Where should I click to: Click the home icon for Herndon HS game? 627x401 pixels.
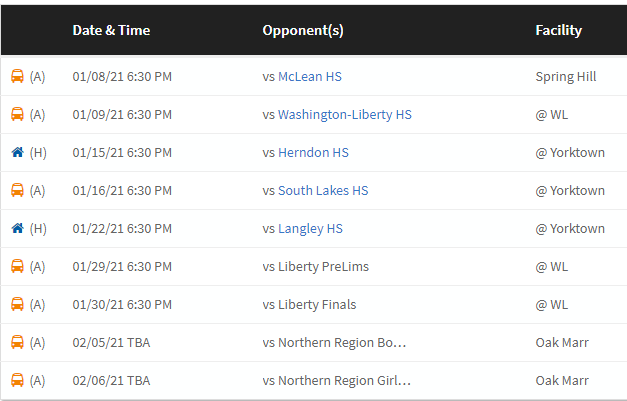click(17, 152)
